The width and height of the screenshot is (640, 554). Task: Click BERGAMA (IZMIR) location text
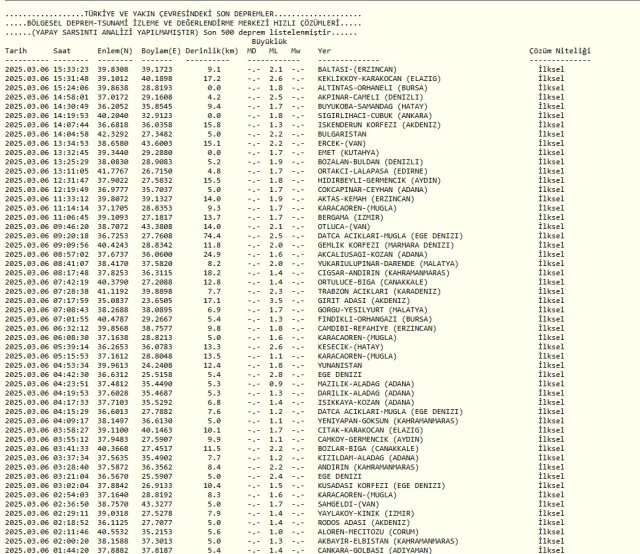coord(350,218)
